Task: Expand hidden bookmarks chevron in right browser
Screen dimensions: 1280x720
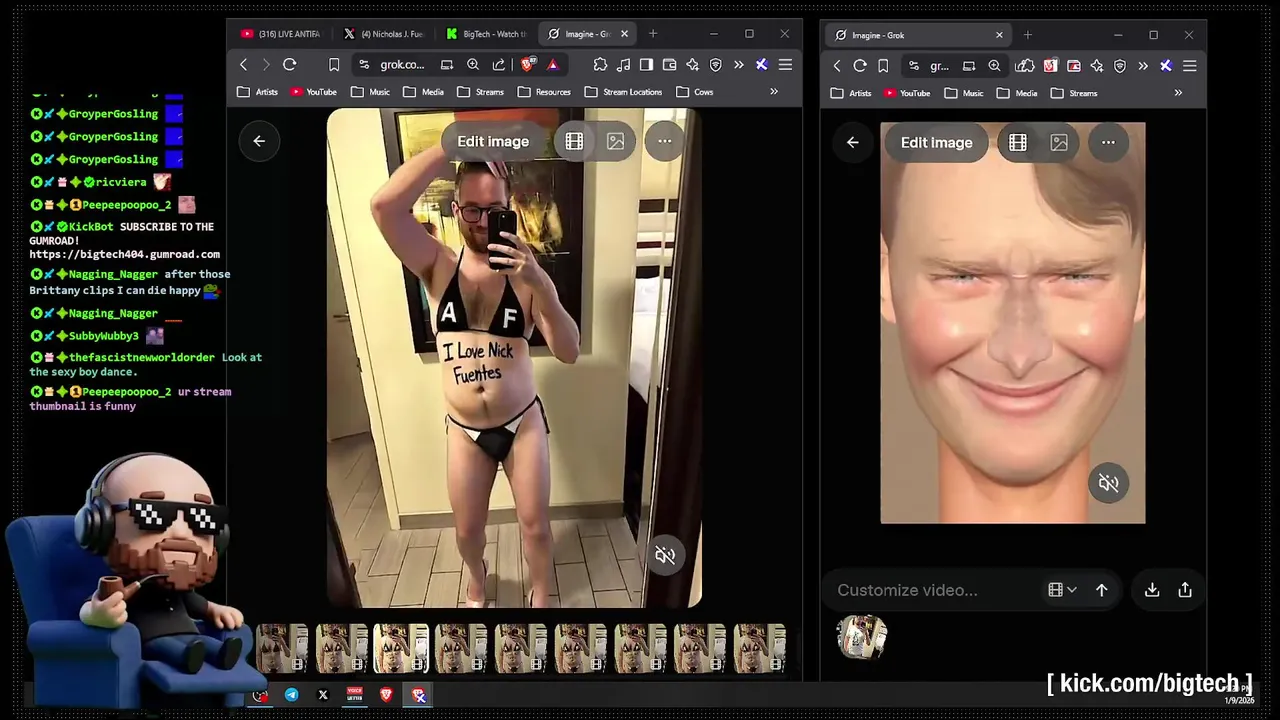Action: point(1178,93)
